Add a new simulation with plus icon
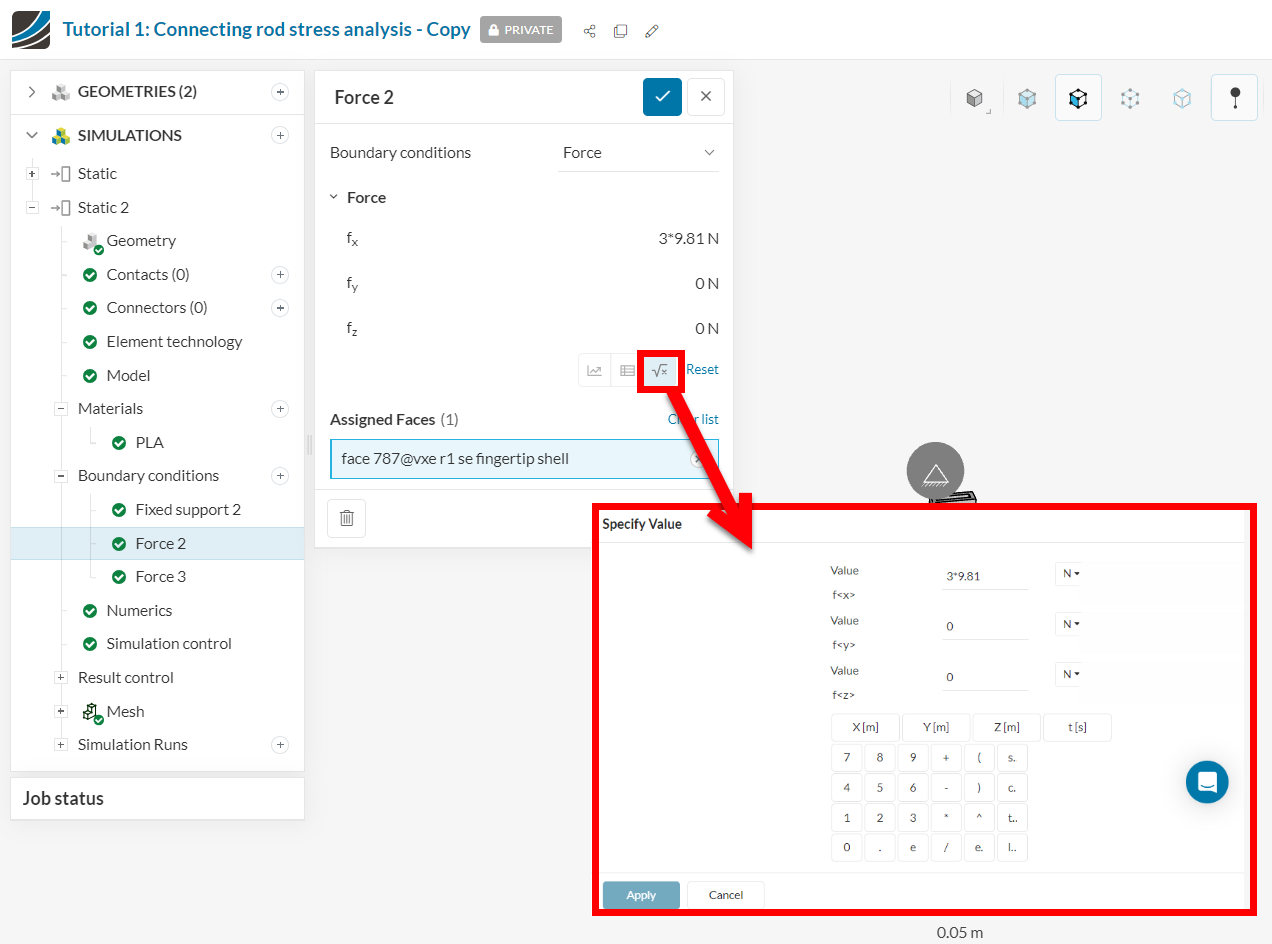Screen dimensions: 1272x944 [280, 135]
